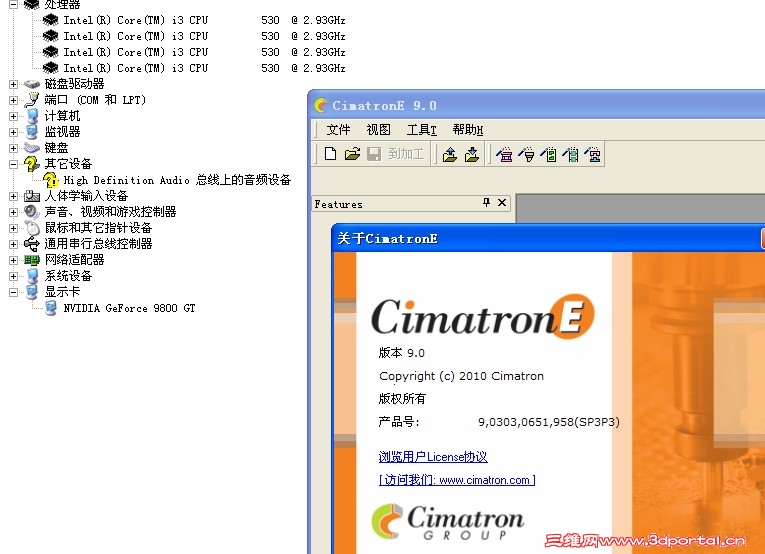Create a new file in CimatronE toolbar
This screenshot has width=765, height=554.
330,154
